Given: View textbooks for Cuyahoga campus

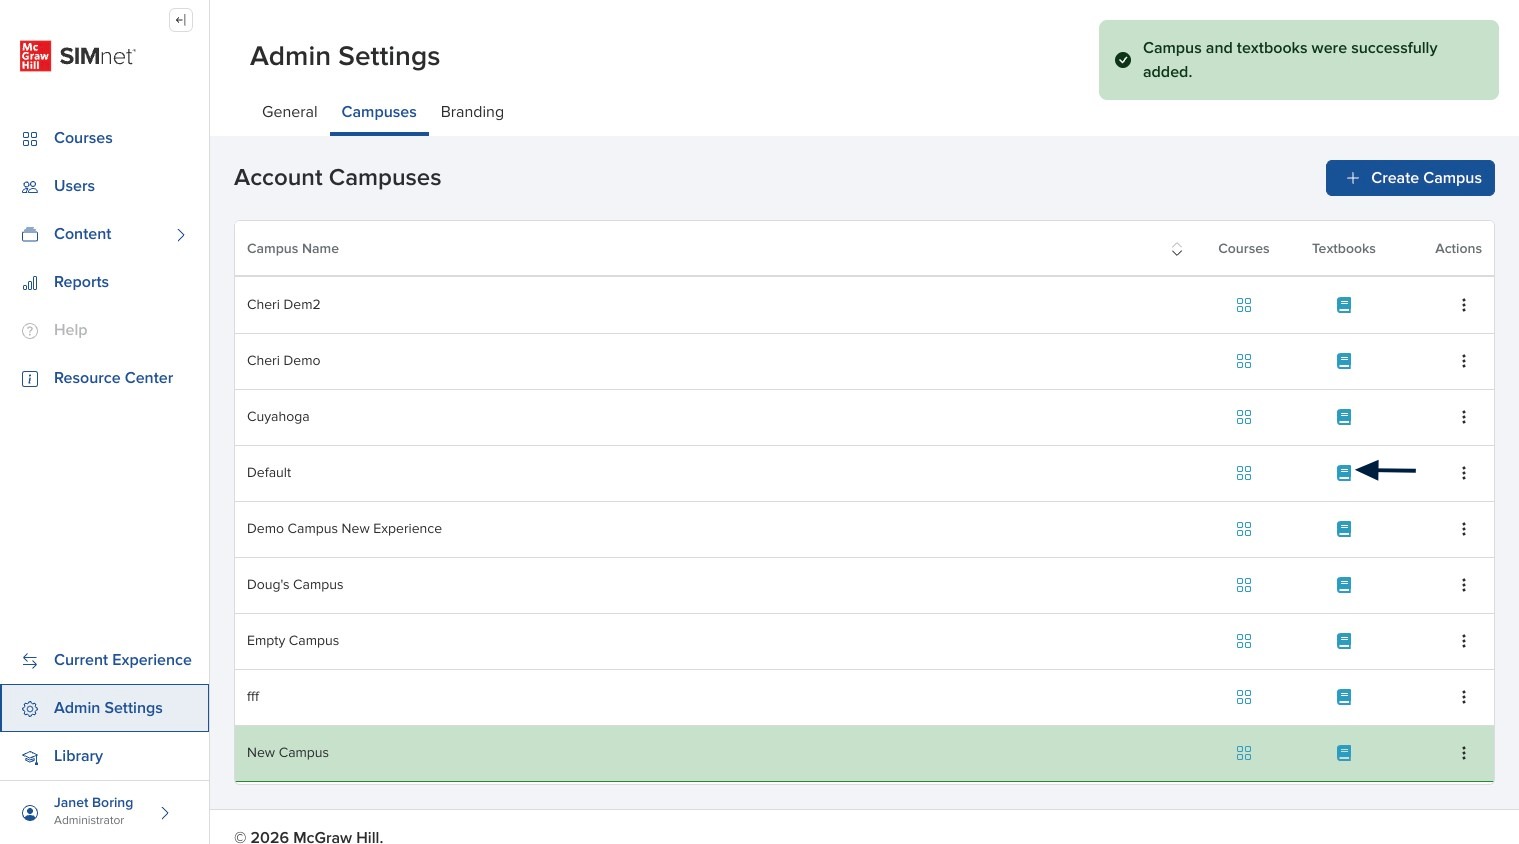Looking at the screenshot, I should coord(1344,417).
